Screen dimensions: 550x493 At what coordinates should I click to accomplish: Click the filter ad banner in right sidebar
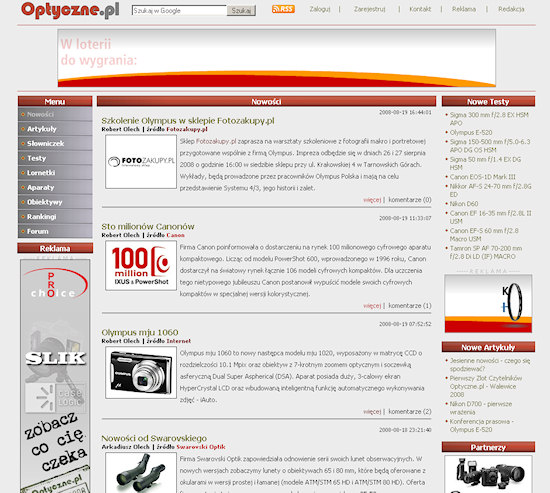point(488,304)
